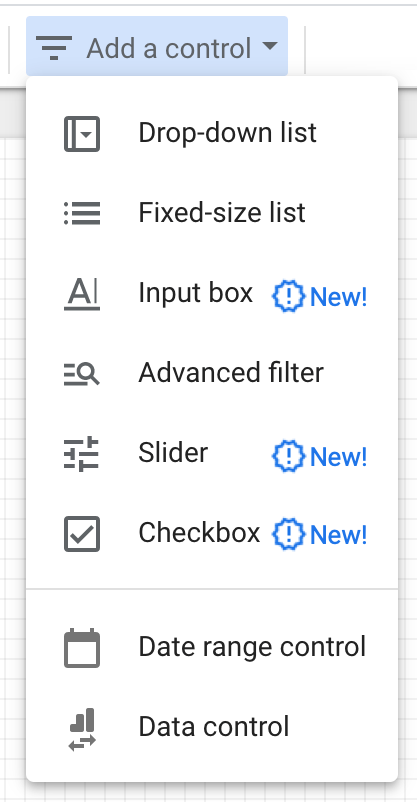Click the Checkbox control icon
Viewport: 417px width, 802px height.
click(82, 534)
